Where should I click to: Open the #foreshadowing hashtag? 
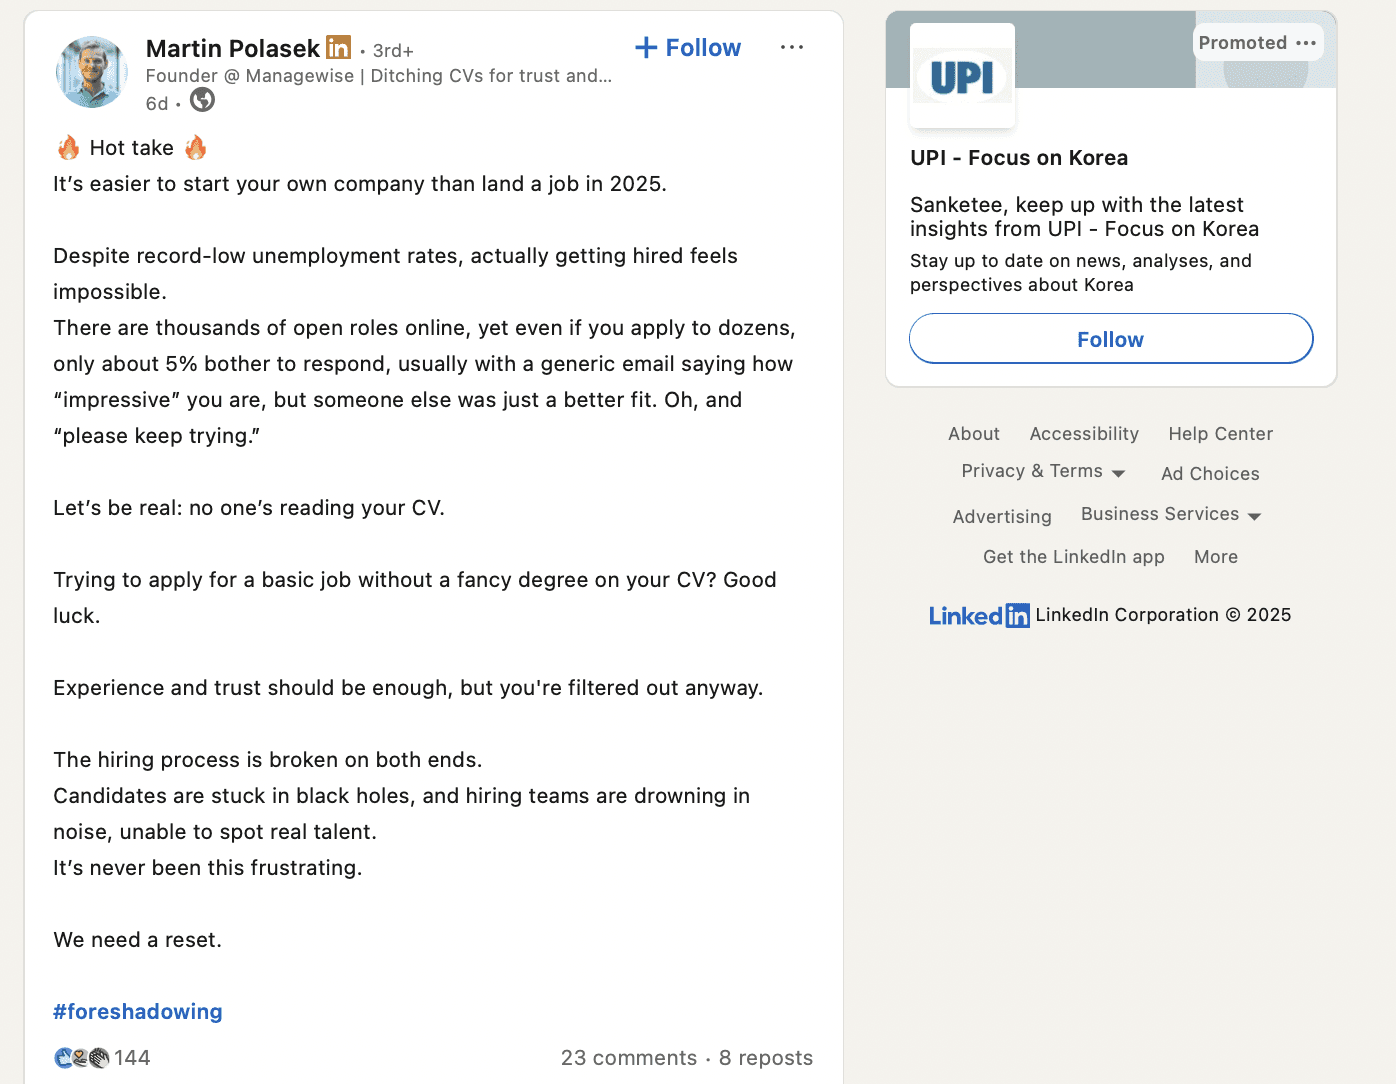pyautogui.click(x=138, y=1012)
